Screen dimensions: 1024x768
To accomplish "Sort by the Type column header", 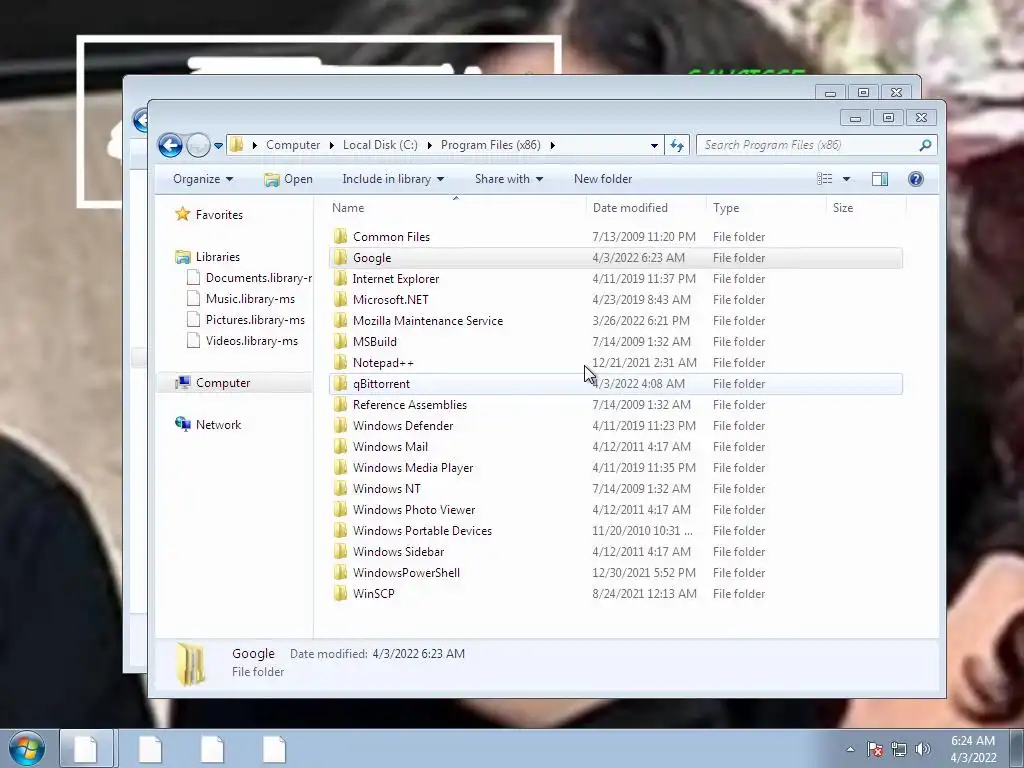I will tap(726, 208).
